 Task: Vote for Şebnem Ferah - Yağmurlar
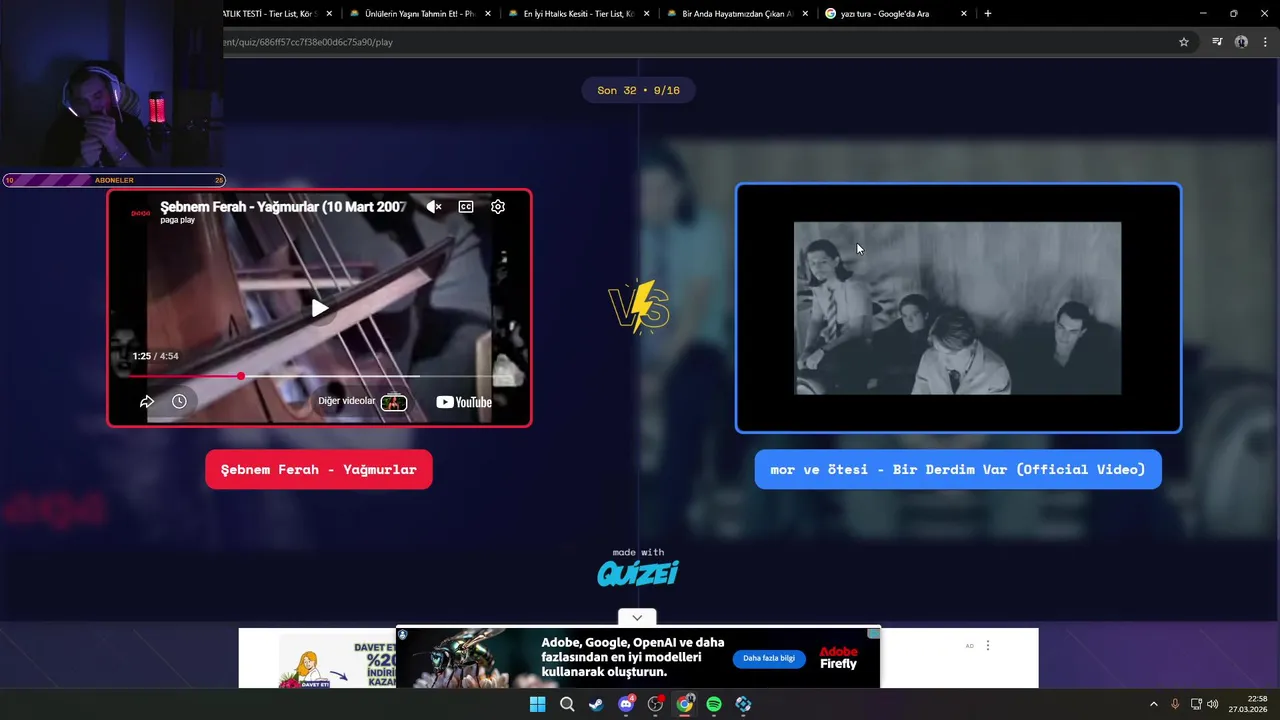[x=319, y=470]
